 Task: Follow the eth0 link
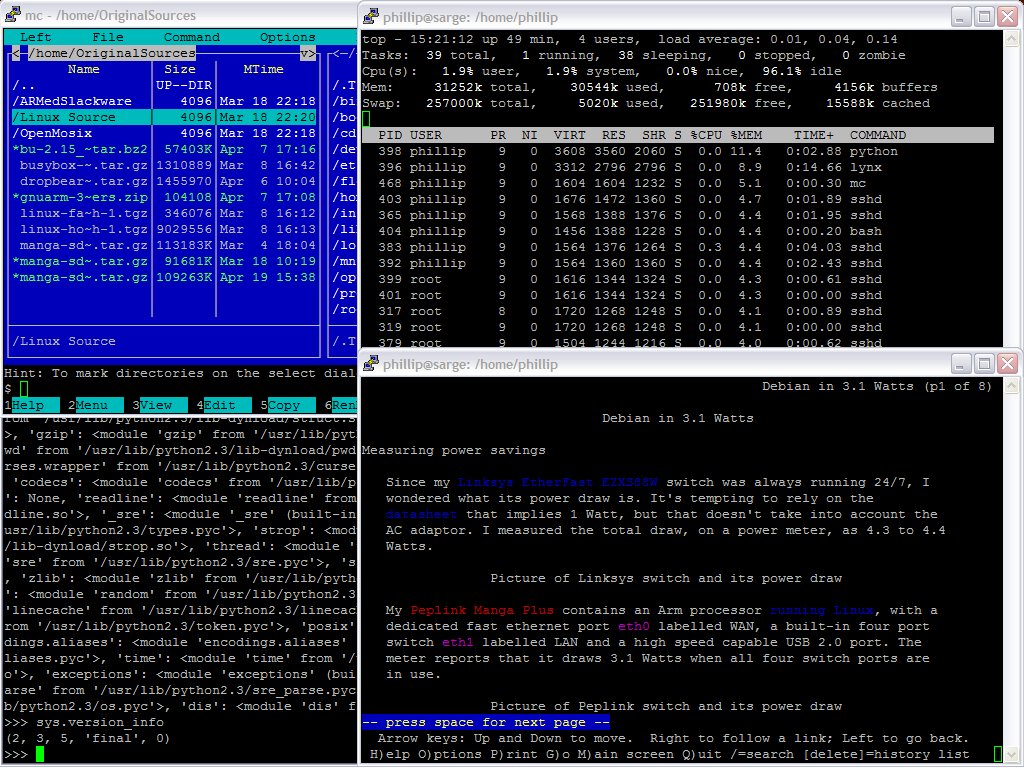pos(633,626)
